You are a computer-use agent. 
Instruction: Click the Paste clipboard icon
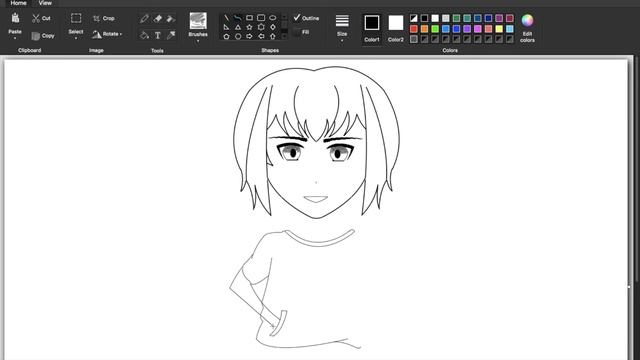[15, 18]
